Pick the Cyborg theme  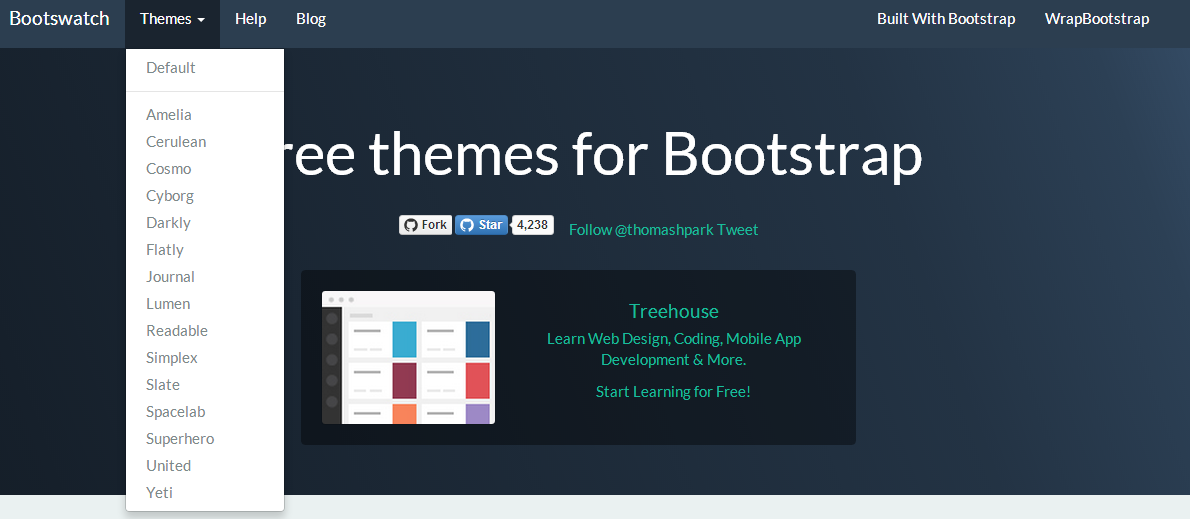pos(170,196)
